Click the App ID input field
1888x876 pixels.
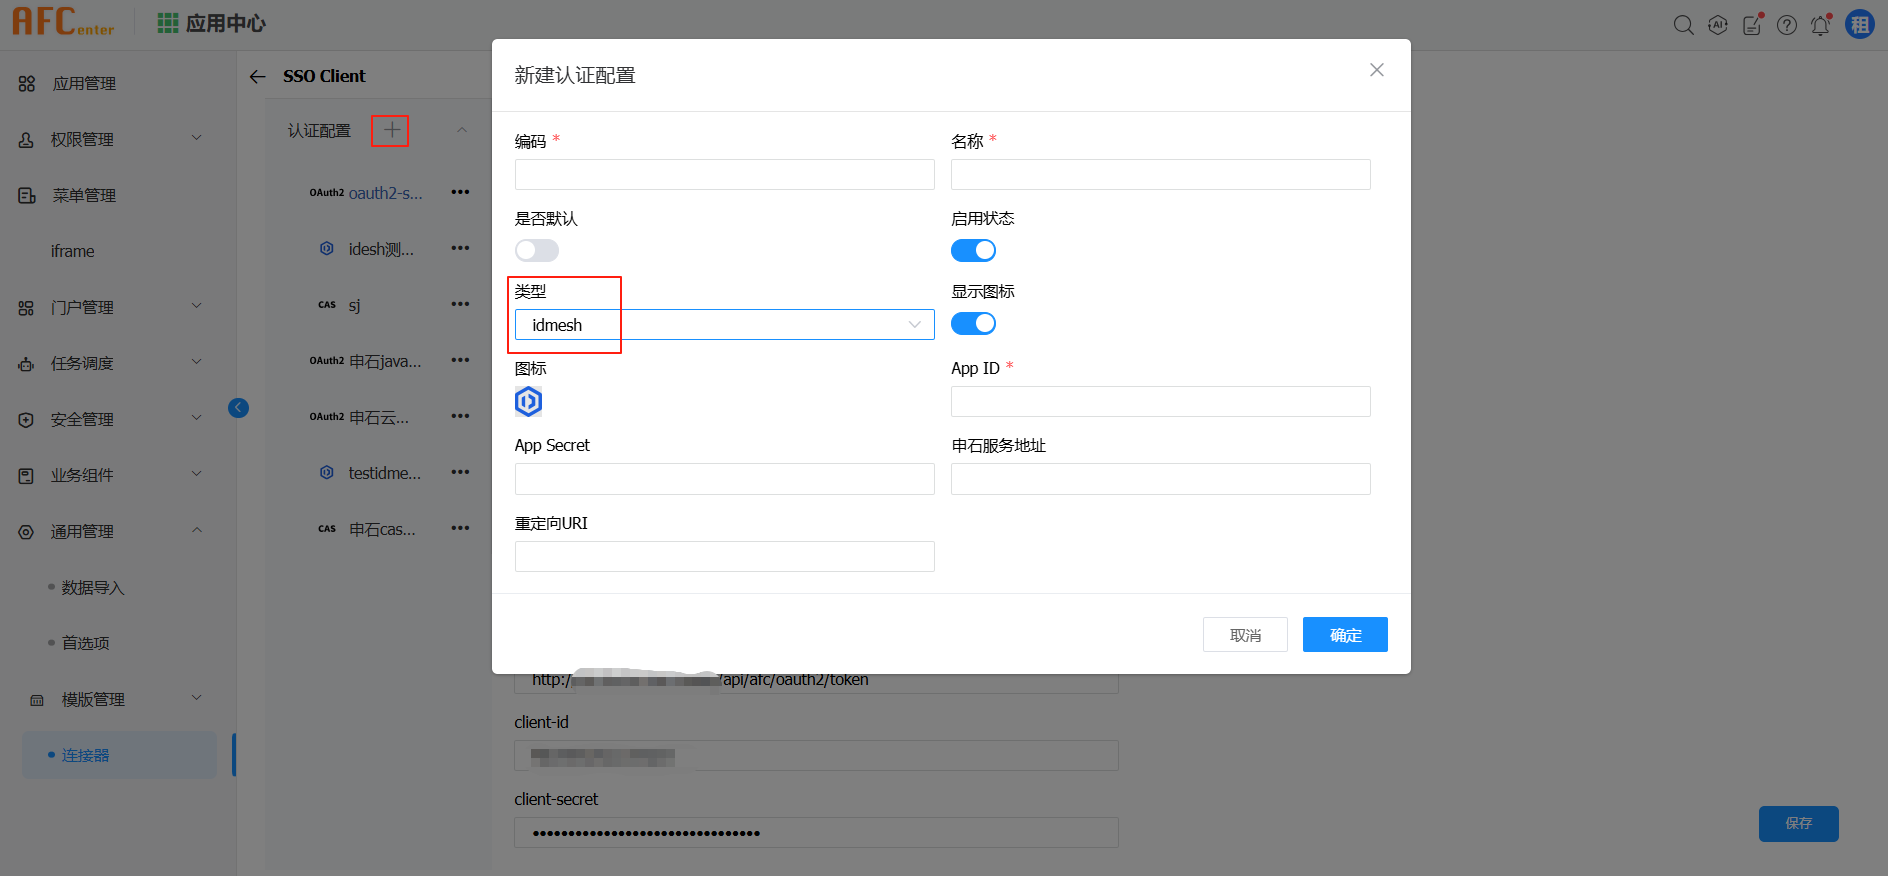[x=1160, y=402]
